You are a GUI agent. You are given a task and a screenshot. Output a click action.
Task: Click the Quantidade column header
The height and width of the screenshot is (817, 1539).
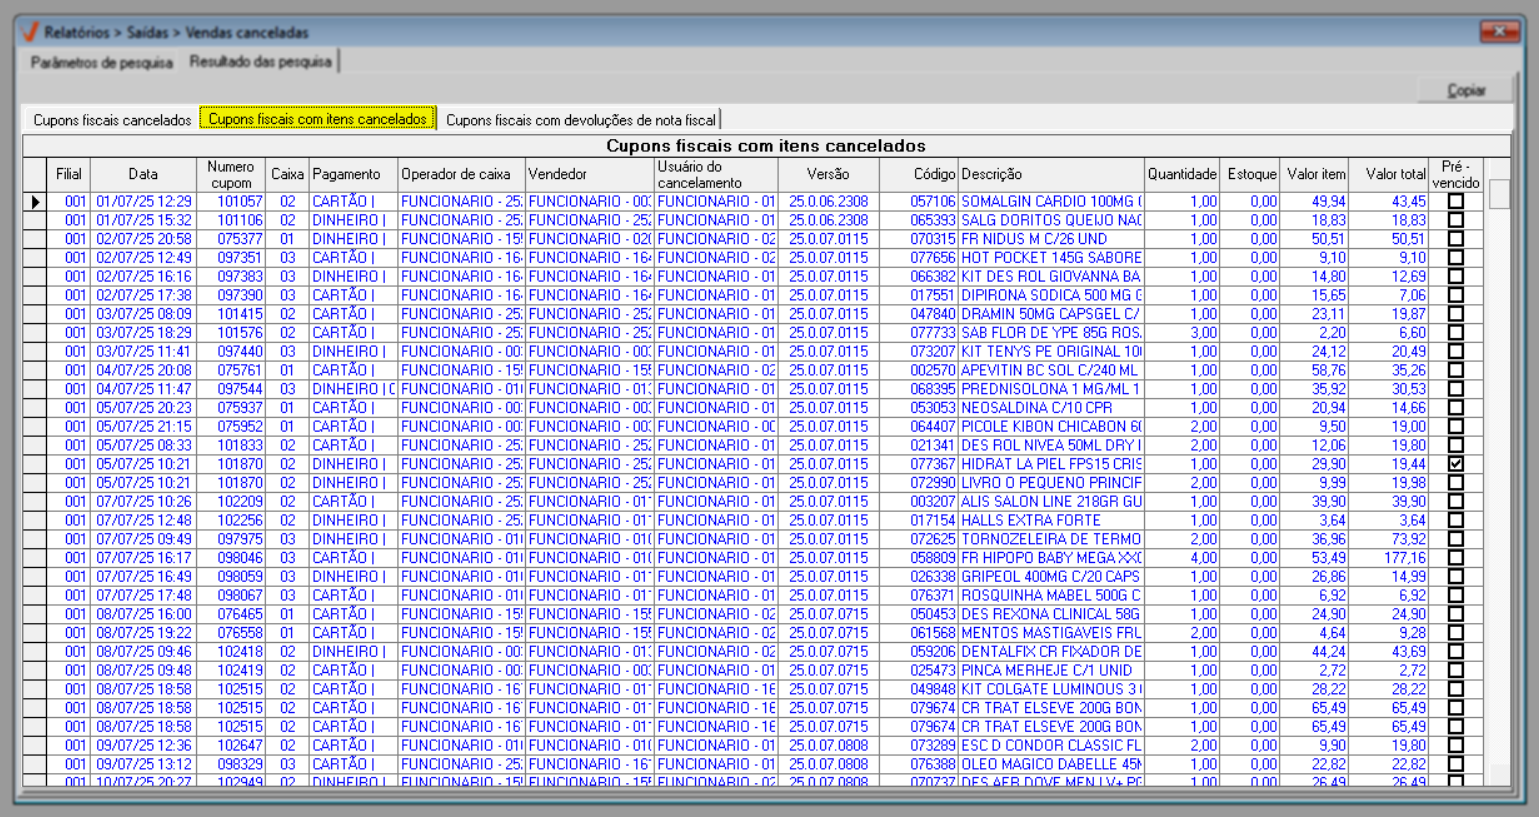1181,174
